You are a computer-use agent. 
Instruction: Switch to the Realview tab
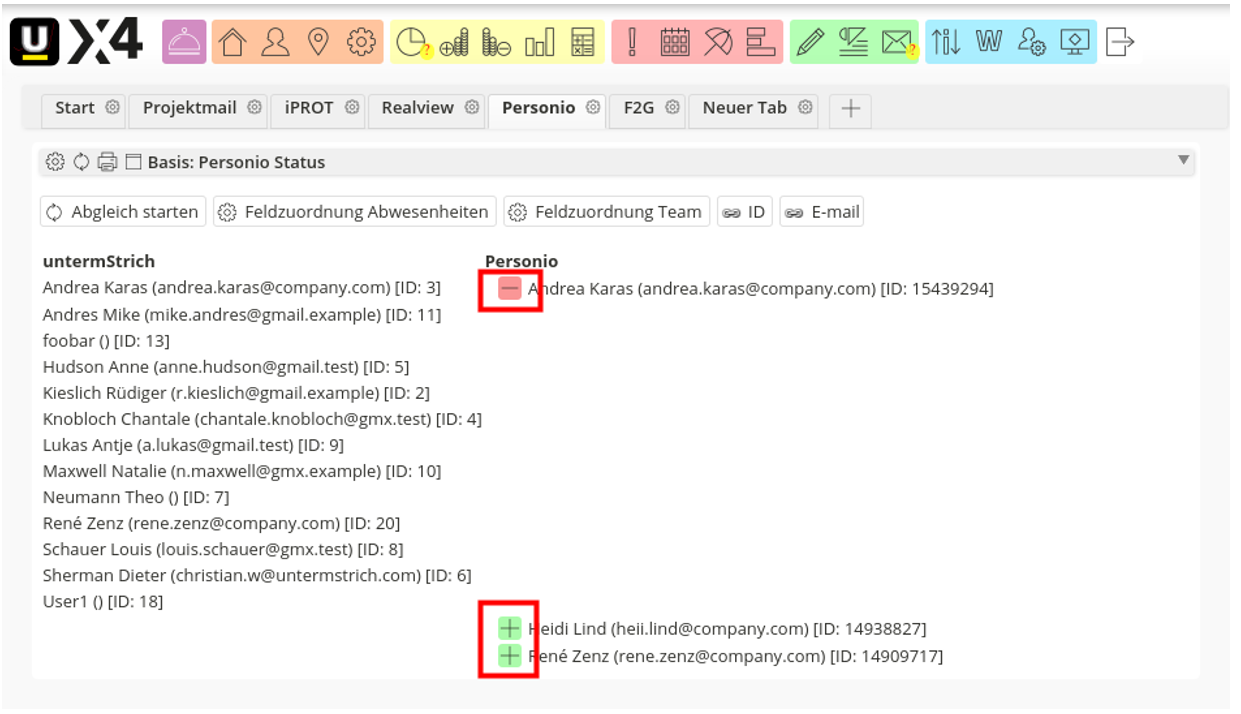click(417, 108)
